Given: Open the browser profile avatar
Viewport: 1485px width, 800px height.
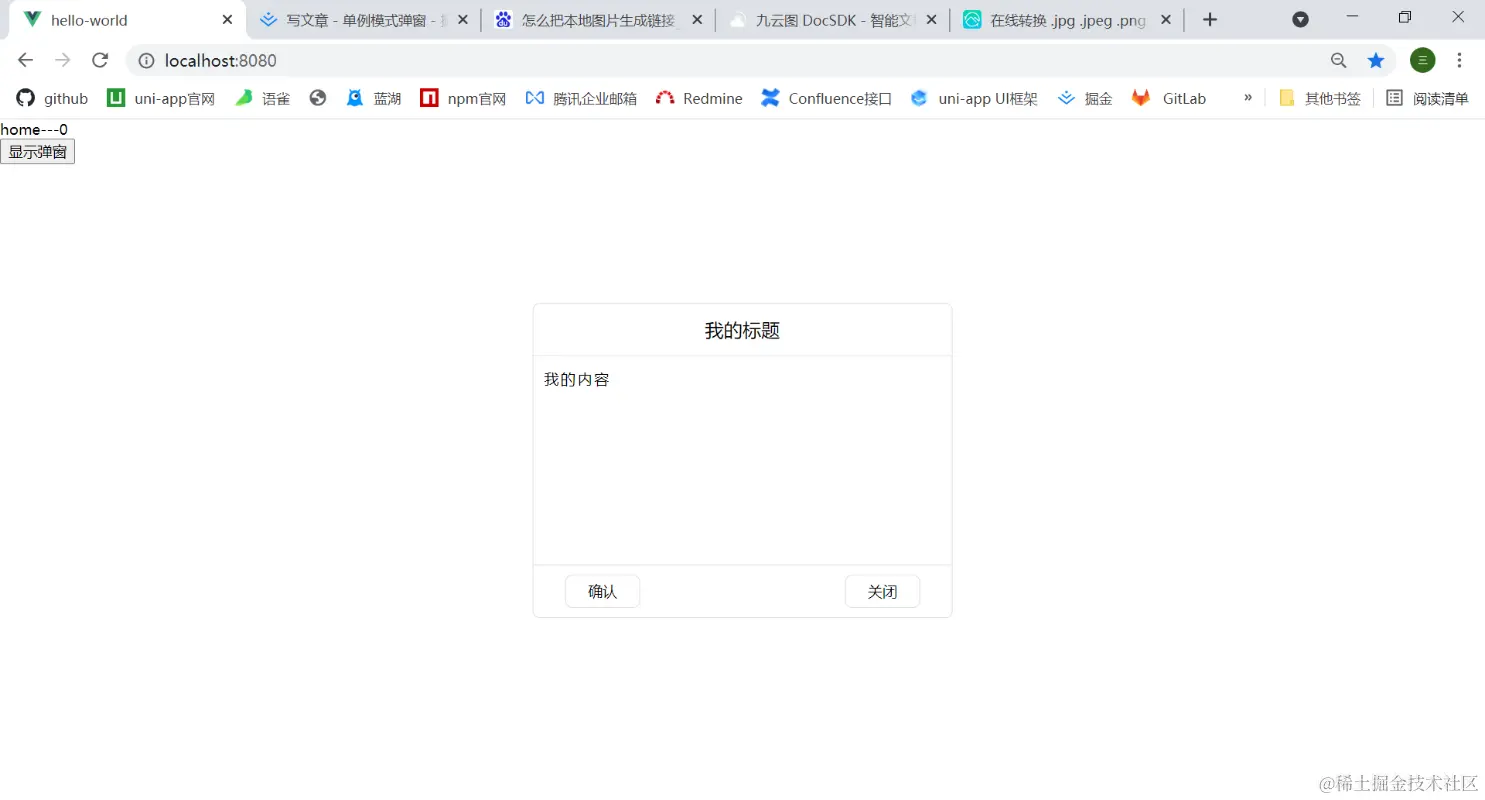Looking at the screenshot, I should pos(1422,60).
